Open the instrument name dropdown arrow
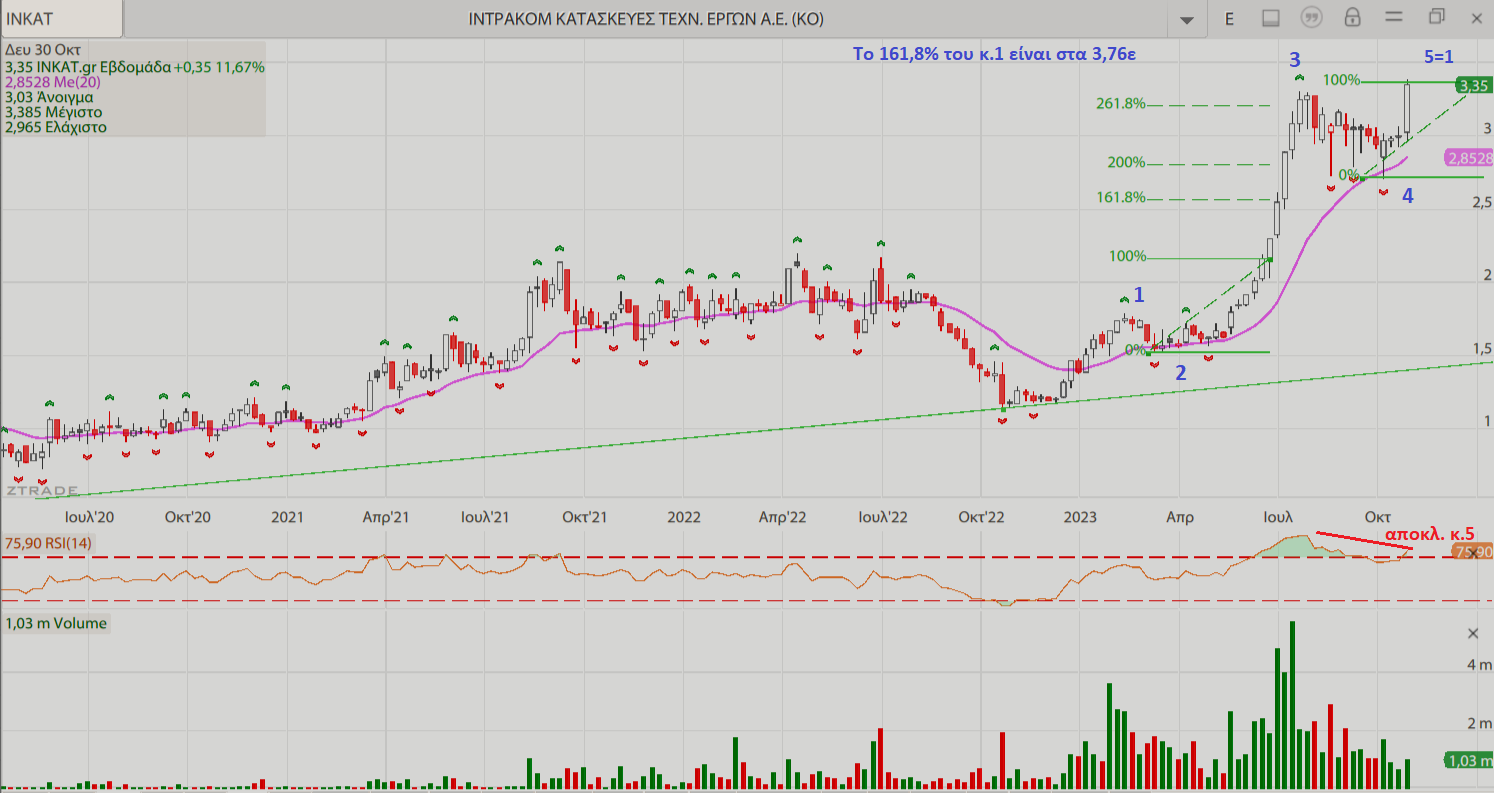This screenshot has height=793, width=1494. tap(1187, 19)
